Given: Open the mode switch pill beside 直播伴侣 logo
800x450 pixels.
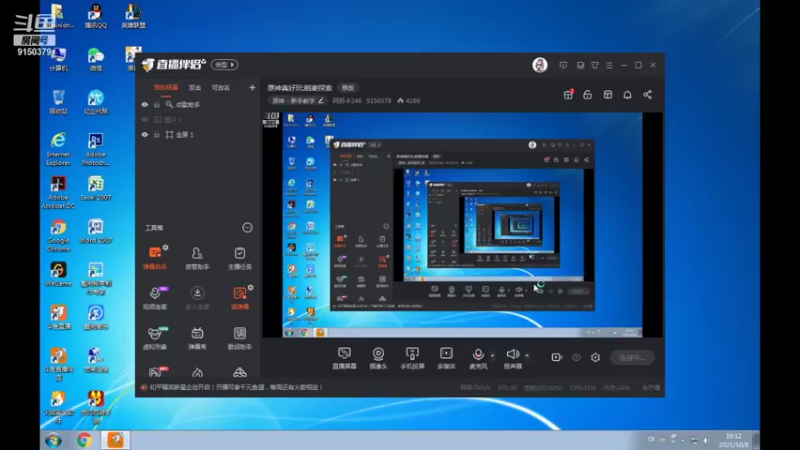Looking at the screenshot, I should [x=224, y=65].
